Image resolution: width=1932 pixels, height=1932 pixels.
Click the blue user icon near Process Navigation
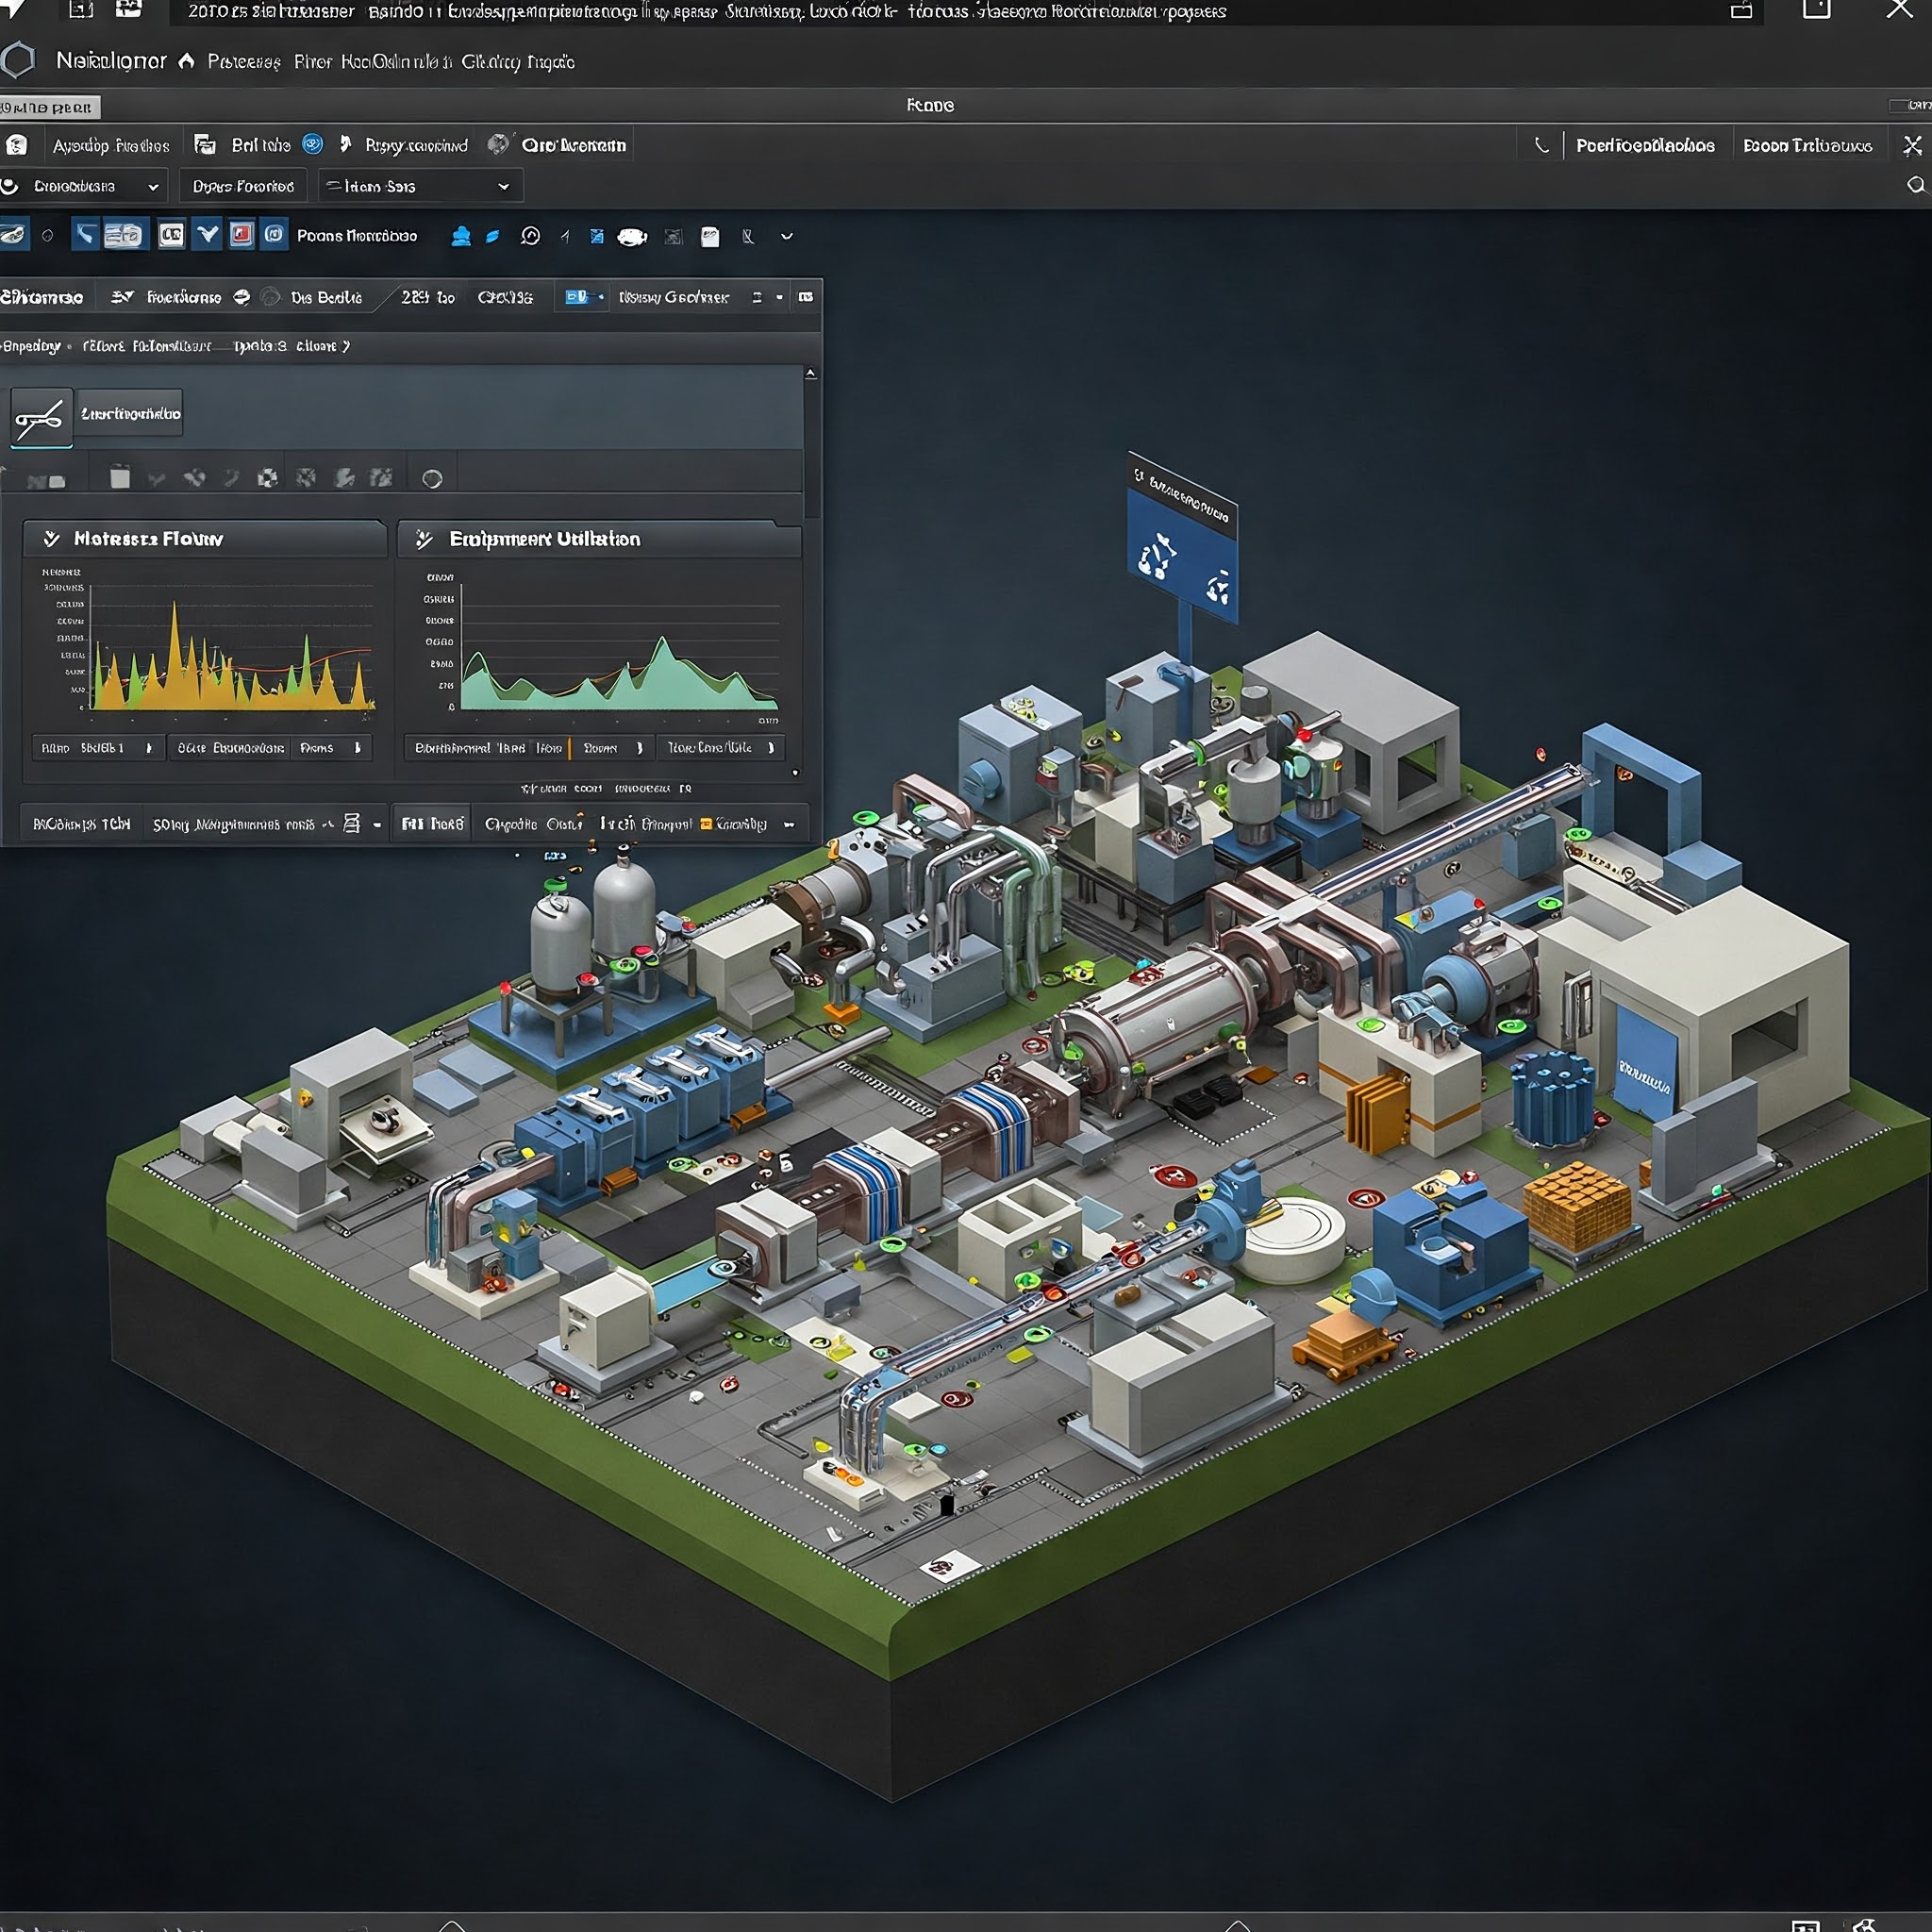[x=460, y=236]
